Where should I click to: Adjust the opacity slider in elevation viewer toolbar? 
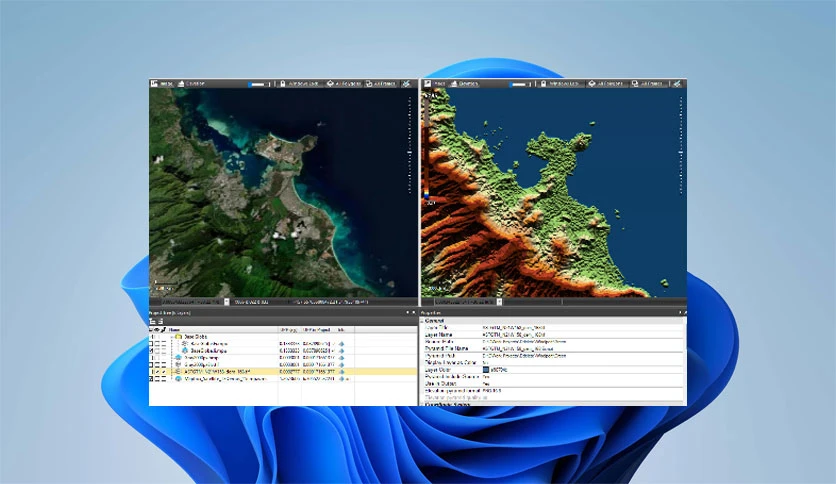click(520, 84)
